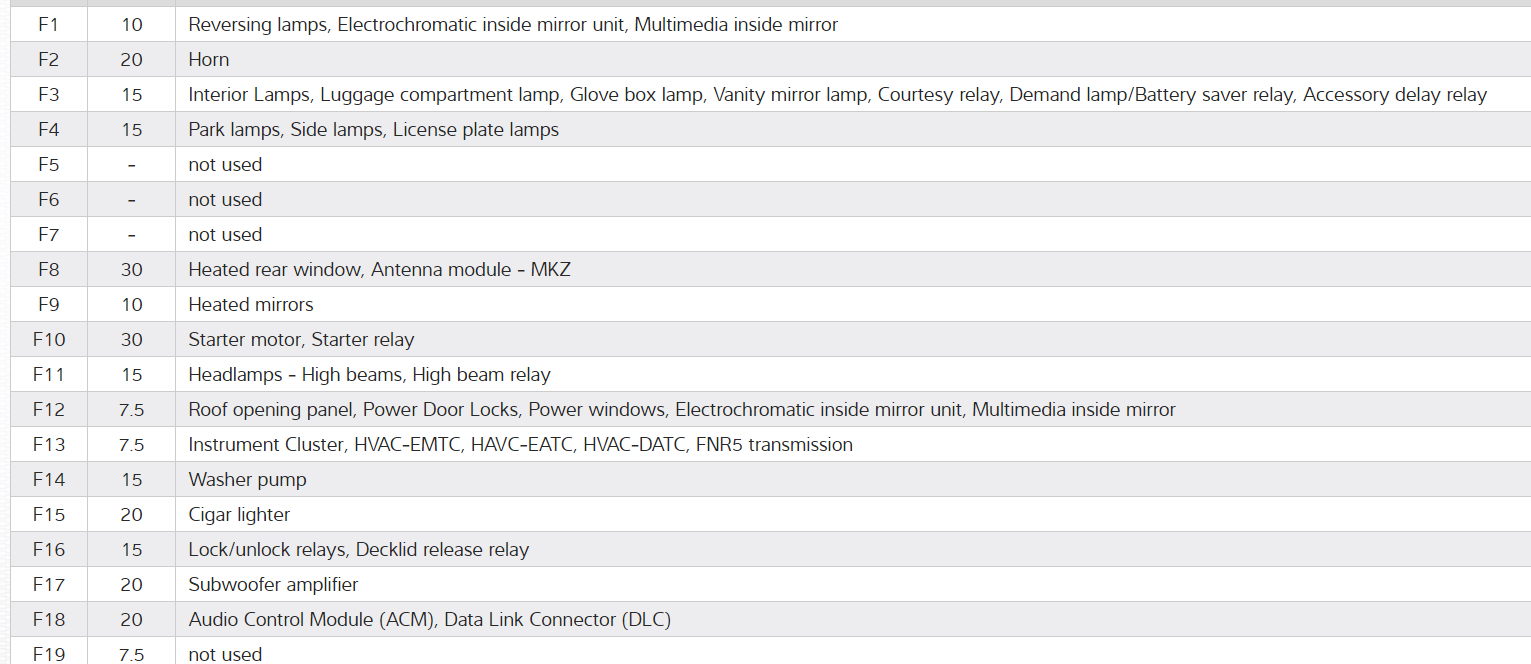Click the F3 Interior Lamps description

coord(837,95)
